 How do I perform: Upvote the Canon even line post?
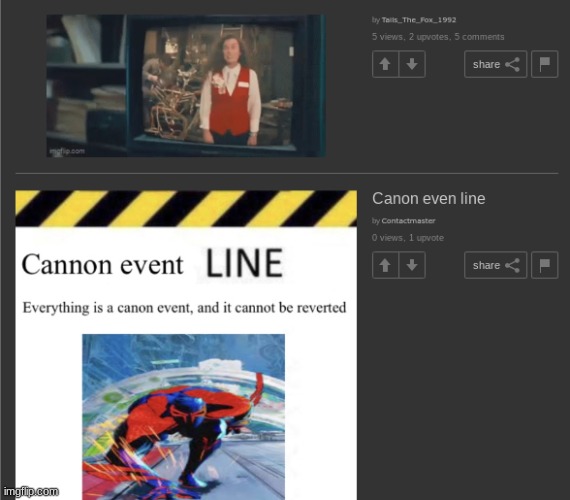(385, 265)
